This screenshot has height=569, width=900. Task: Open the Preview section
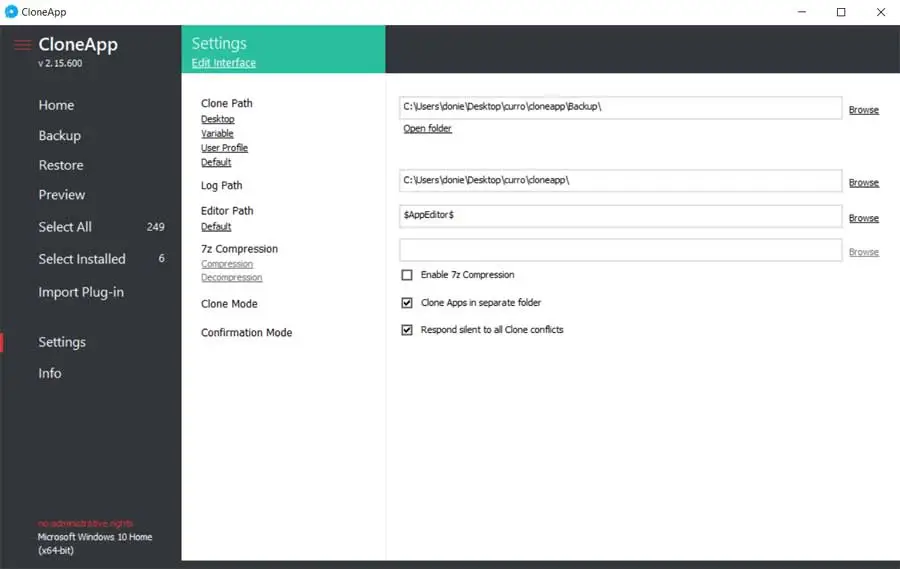(62, 195)
